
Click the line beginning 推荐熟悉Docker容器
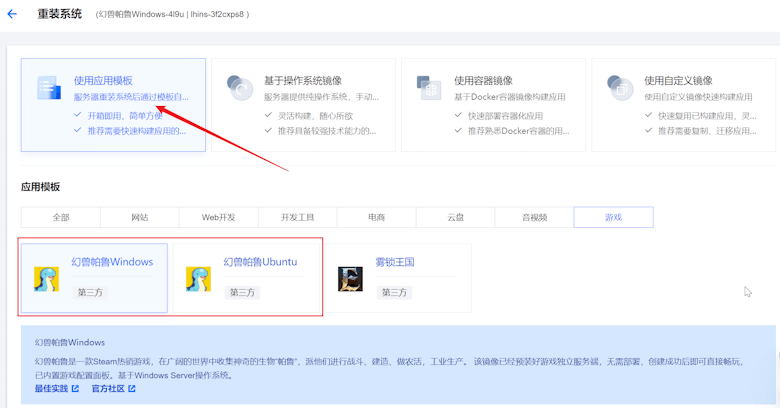tap(518, 131)
